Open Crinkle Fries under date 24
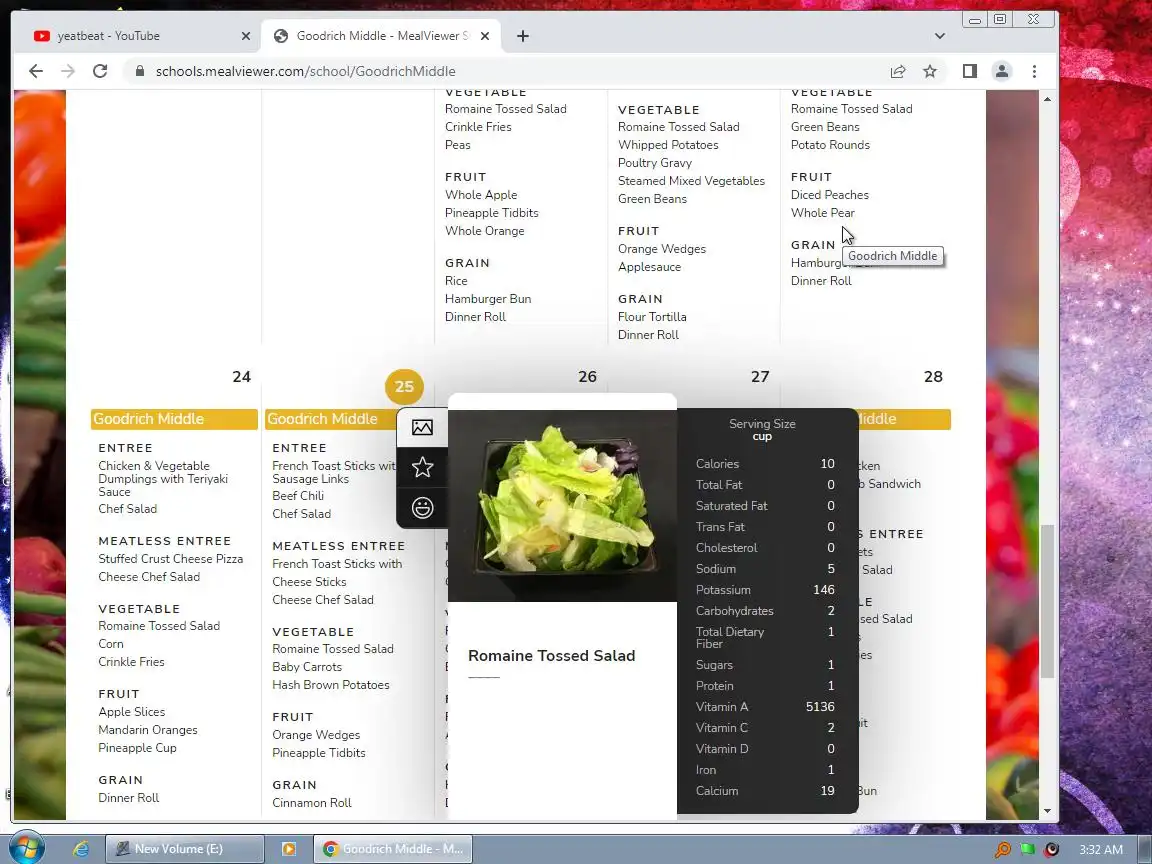Image resolution: width=1152 pixels, height=864 pixels. click(x=132, y=662)
